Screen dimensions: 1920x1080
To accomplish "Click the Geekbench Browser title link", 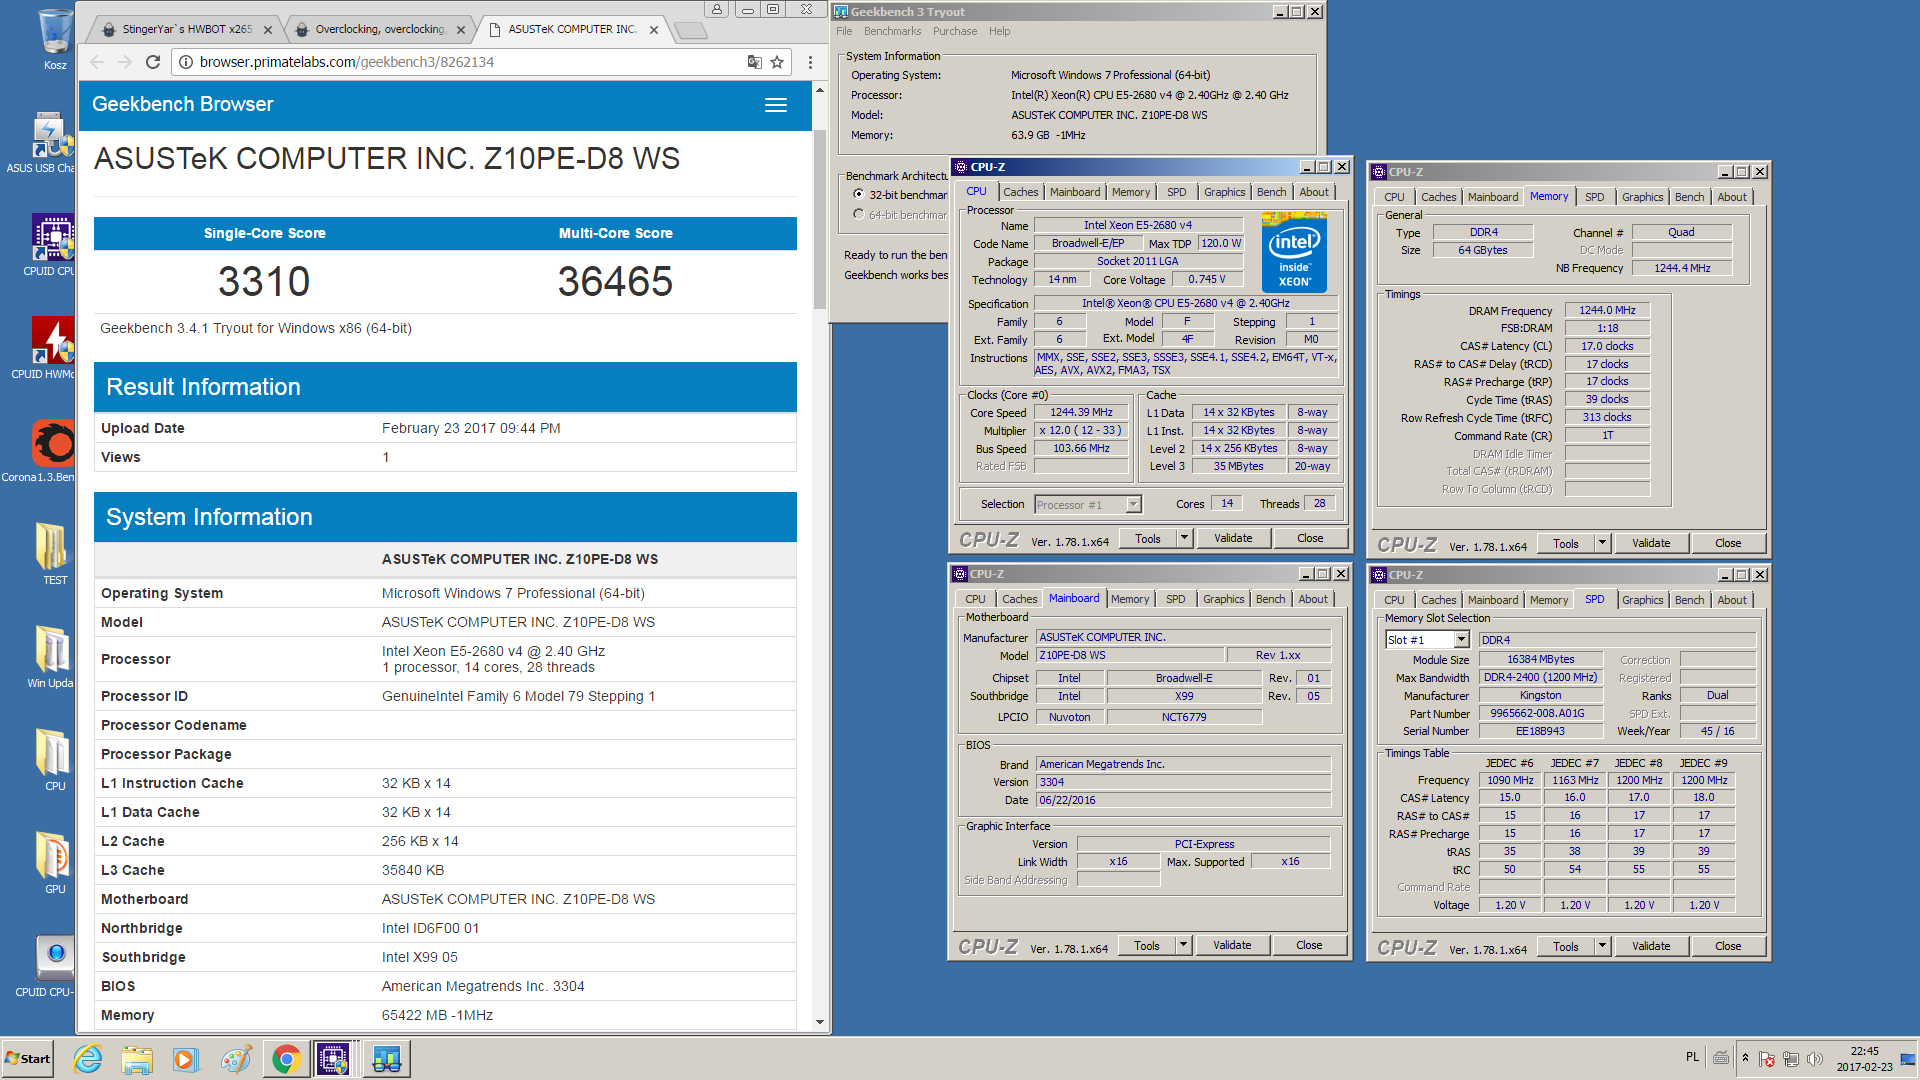I will (x=182, y=104).
